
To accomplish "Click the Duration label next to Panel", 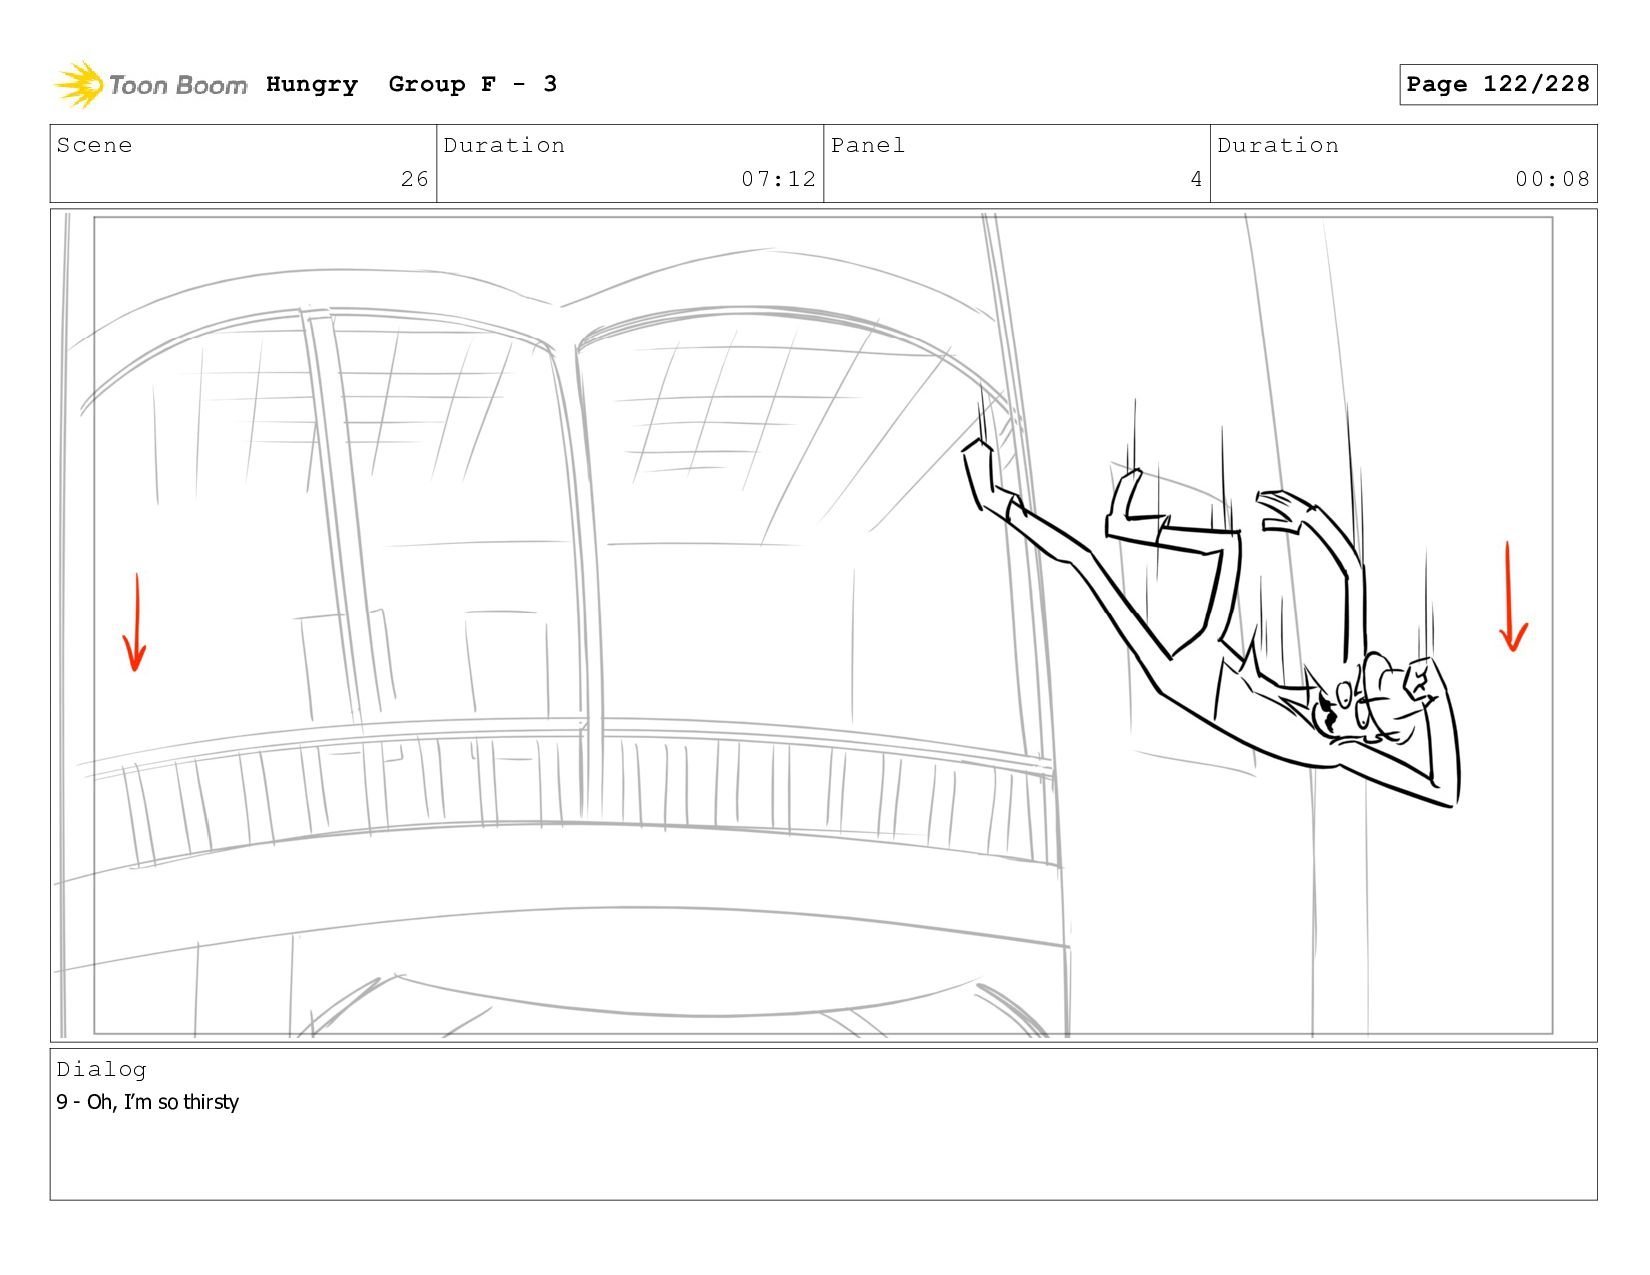I will pos(1278,145).
